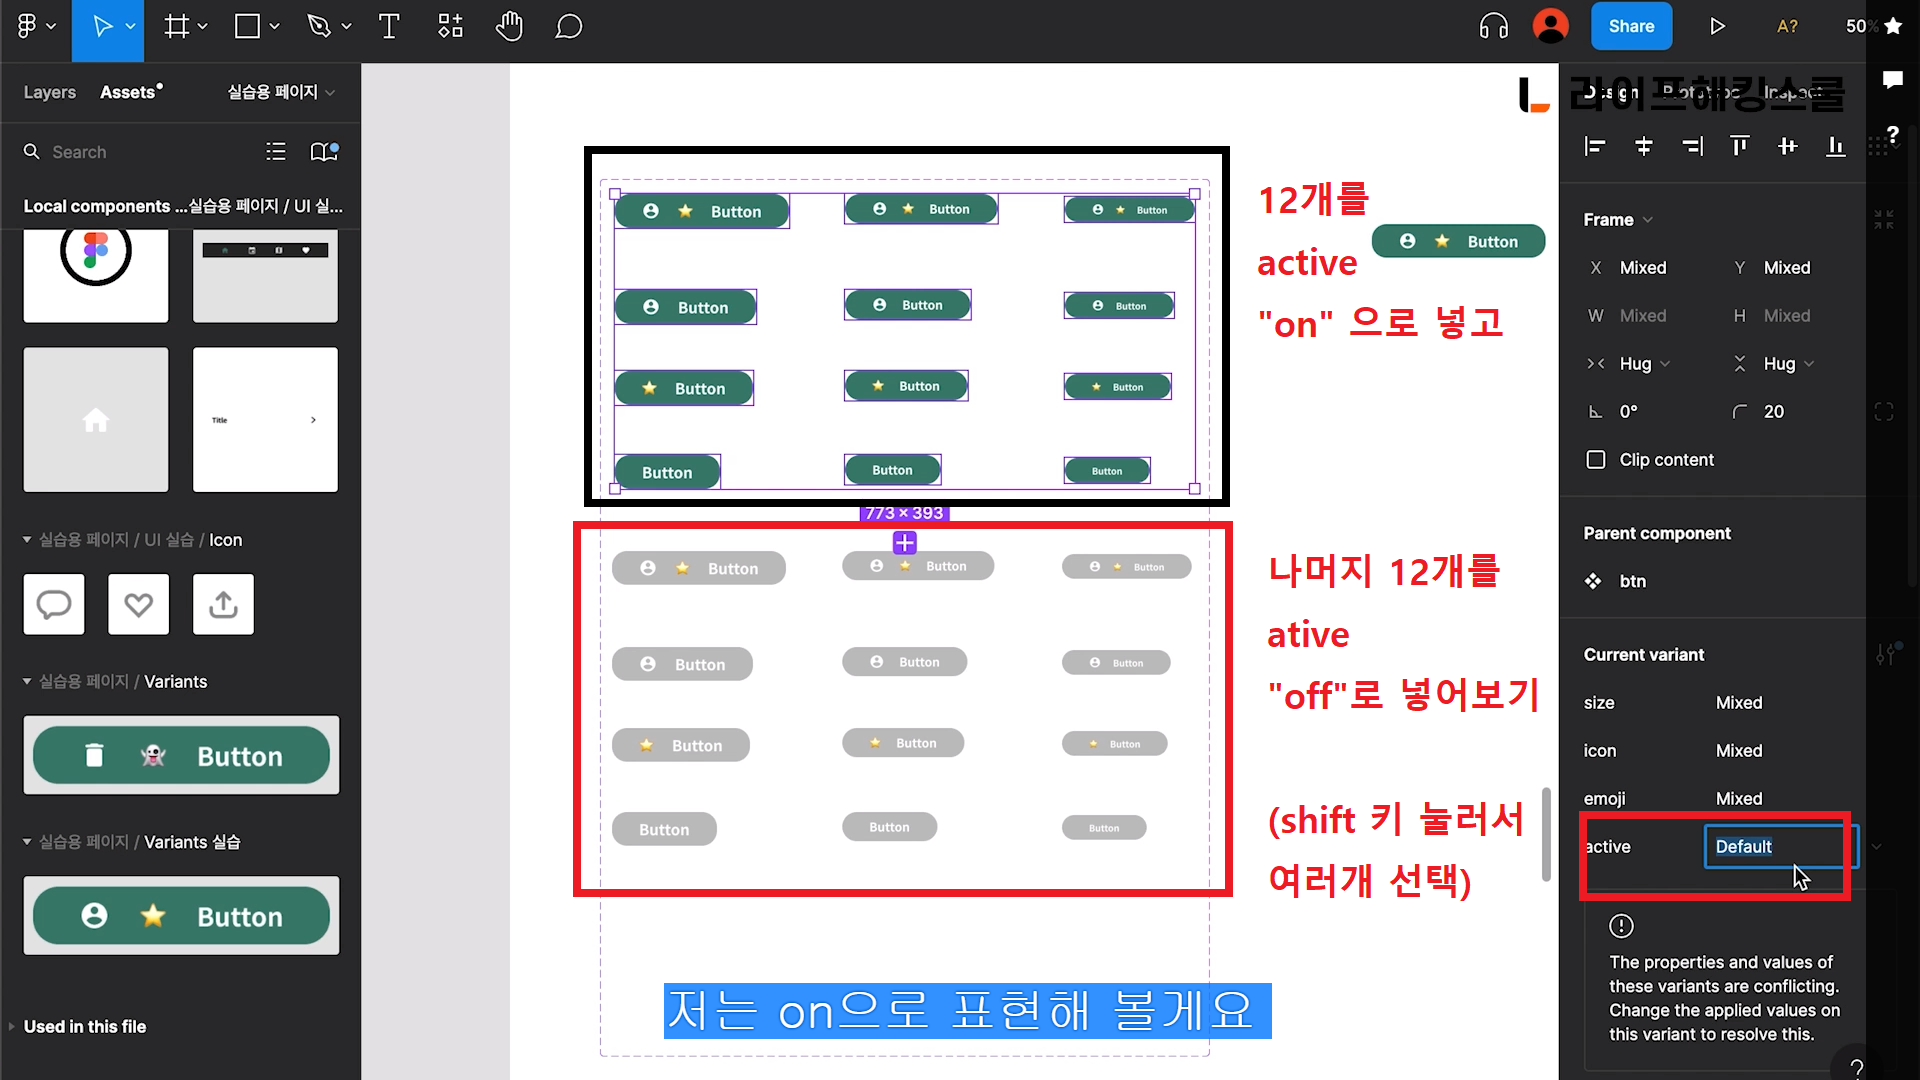
Task: Open the team library book icon
Action: point(323,151)
